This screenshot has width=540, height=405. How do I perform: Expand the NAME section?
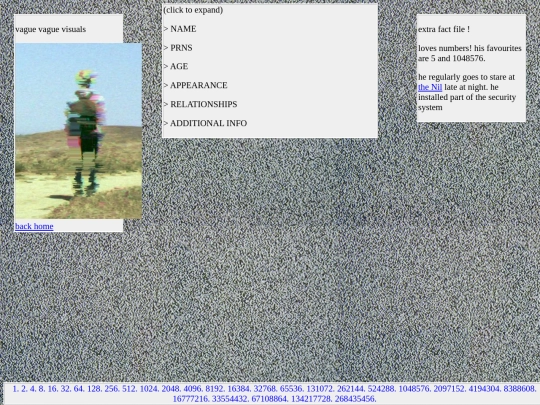(180, 29)
